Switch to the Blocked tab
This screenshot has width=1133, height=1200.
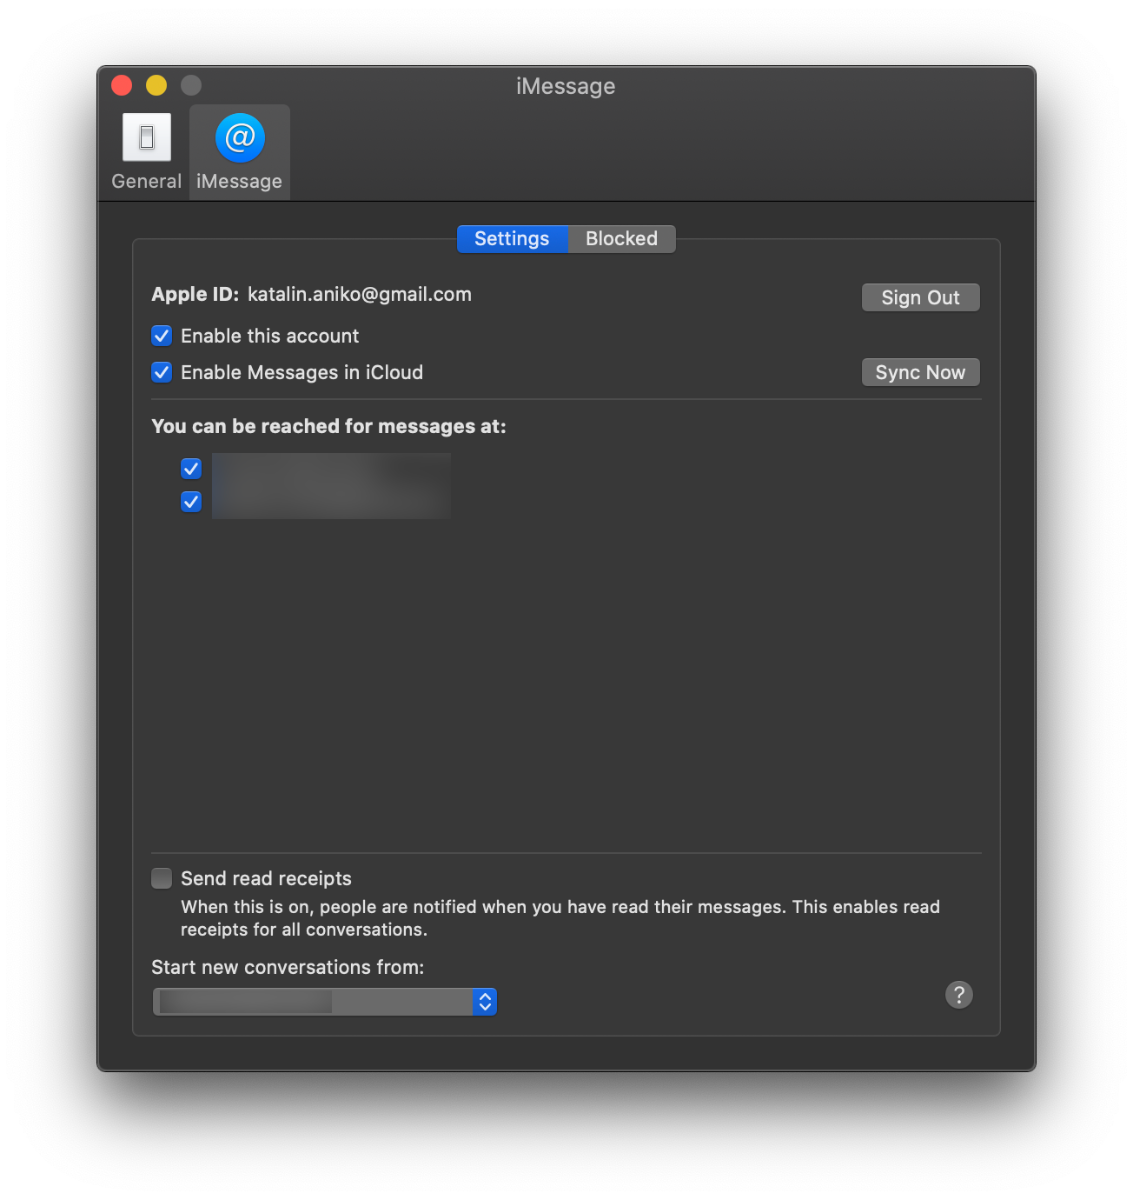[621, 239]
